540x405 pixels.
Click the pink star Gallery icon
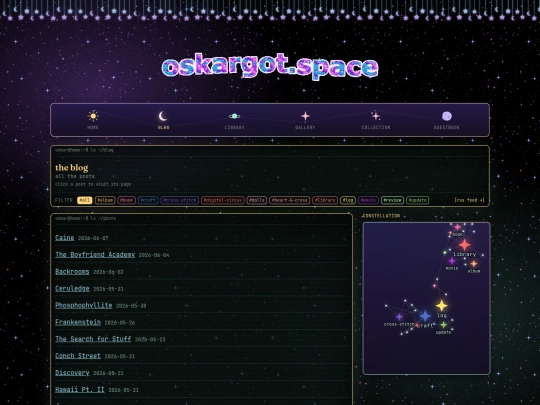tap(305, 116)
